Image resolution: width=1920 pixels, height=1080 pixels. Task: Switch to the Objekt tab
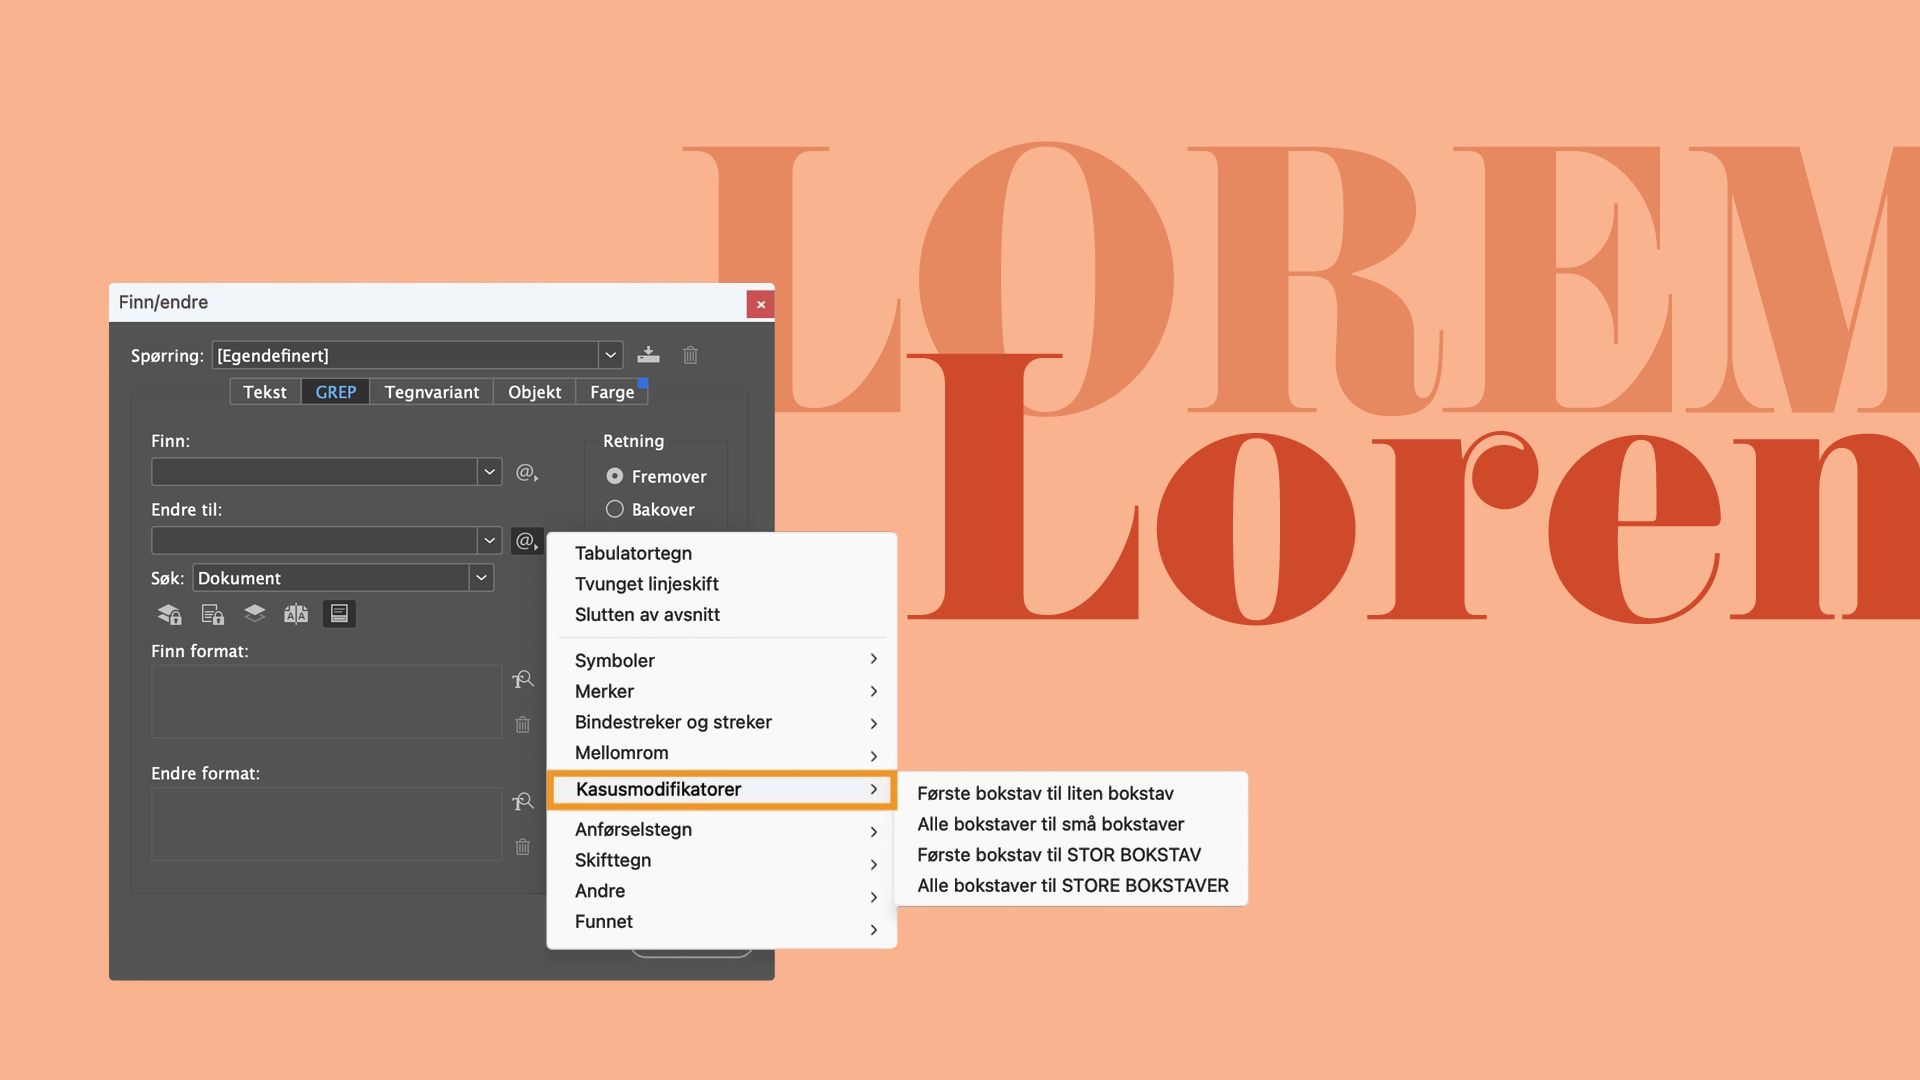click(x=534, y=392)
